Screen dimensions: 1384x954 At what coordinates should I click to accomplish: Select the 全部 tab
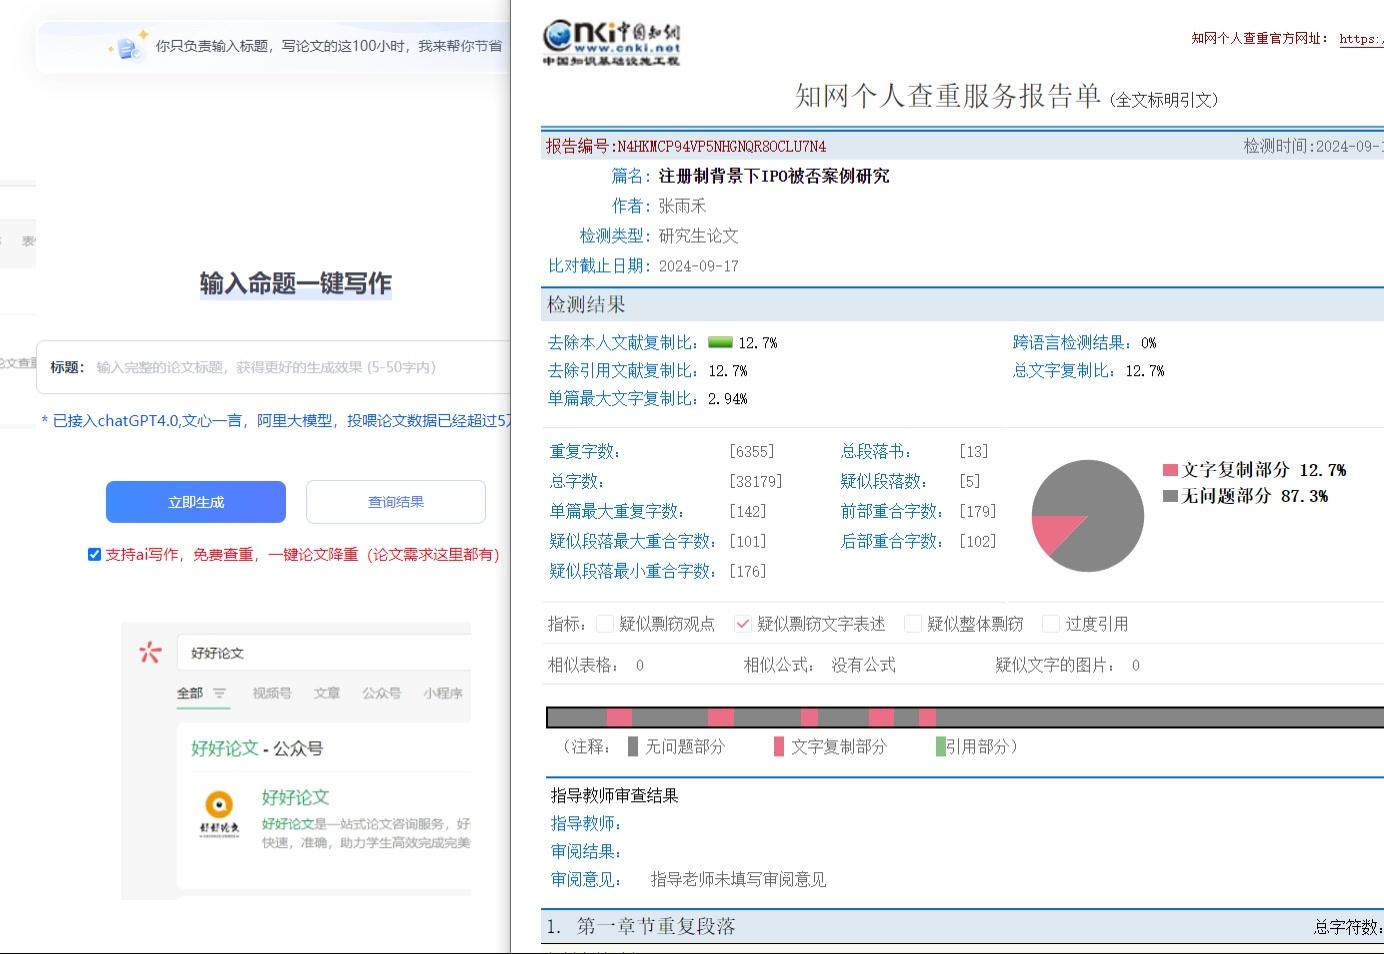pyautogui.click(x=190, y=693)
